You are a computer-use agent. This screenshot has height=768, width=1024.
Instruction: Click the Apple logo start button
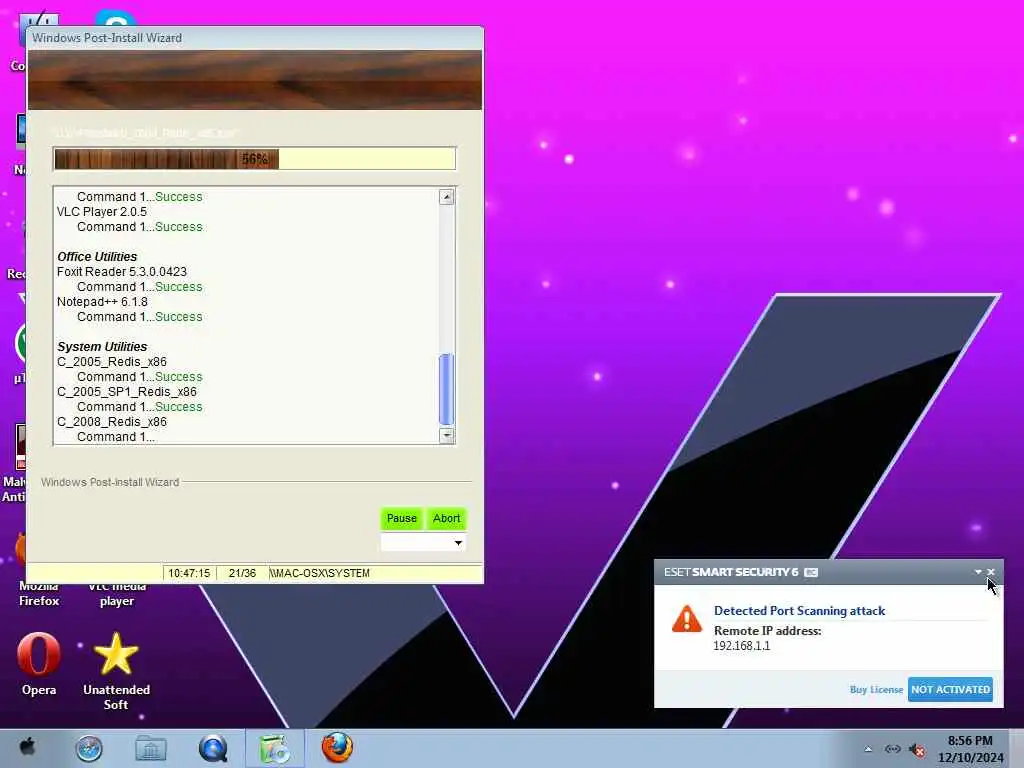point(27,747)
